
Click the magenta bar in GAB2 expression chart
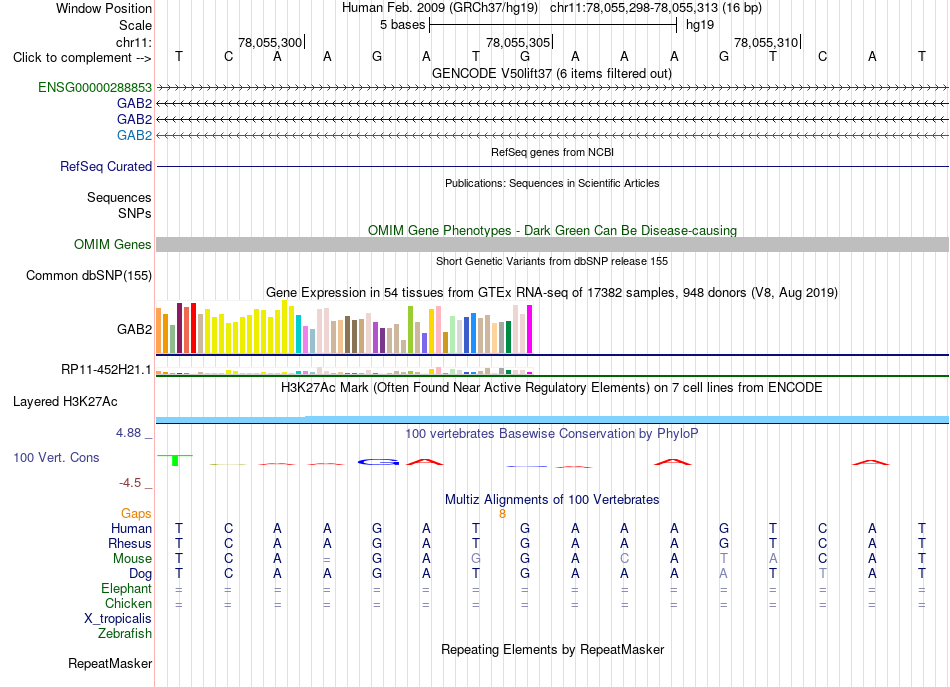click(530, 329)
